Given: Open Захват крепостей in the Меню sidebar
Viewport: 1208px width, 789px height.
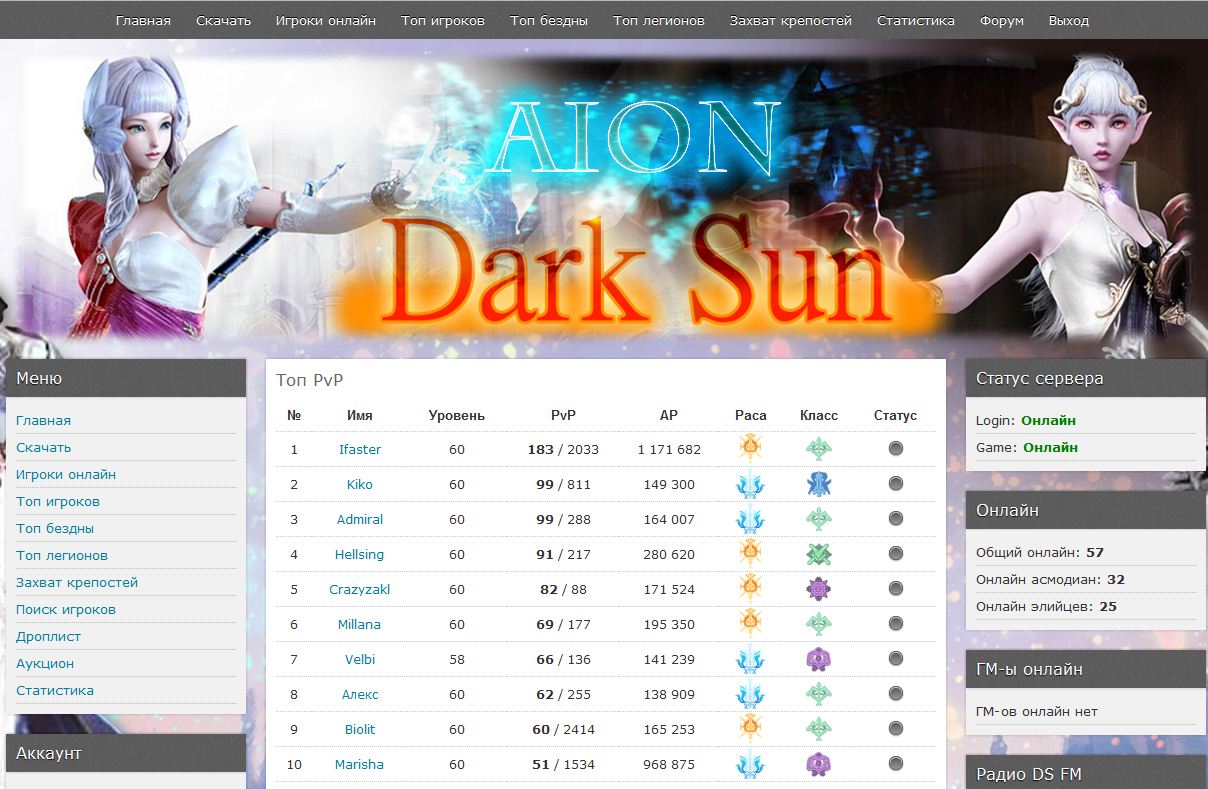Looking at the screenshot, I should (x=77, y=582).
